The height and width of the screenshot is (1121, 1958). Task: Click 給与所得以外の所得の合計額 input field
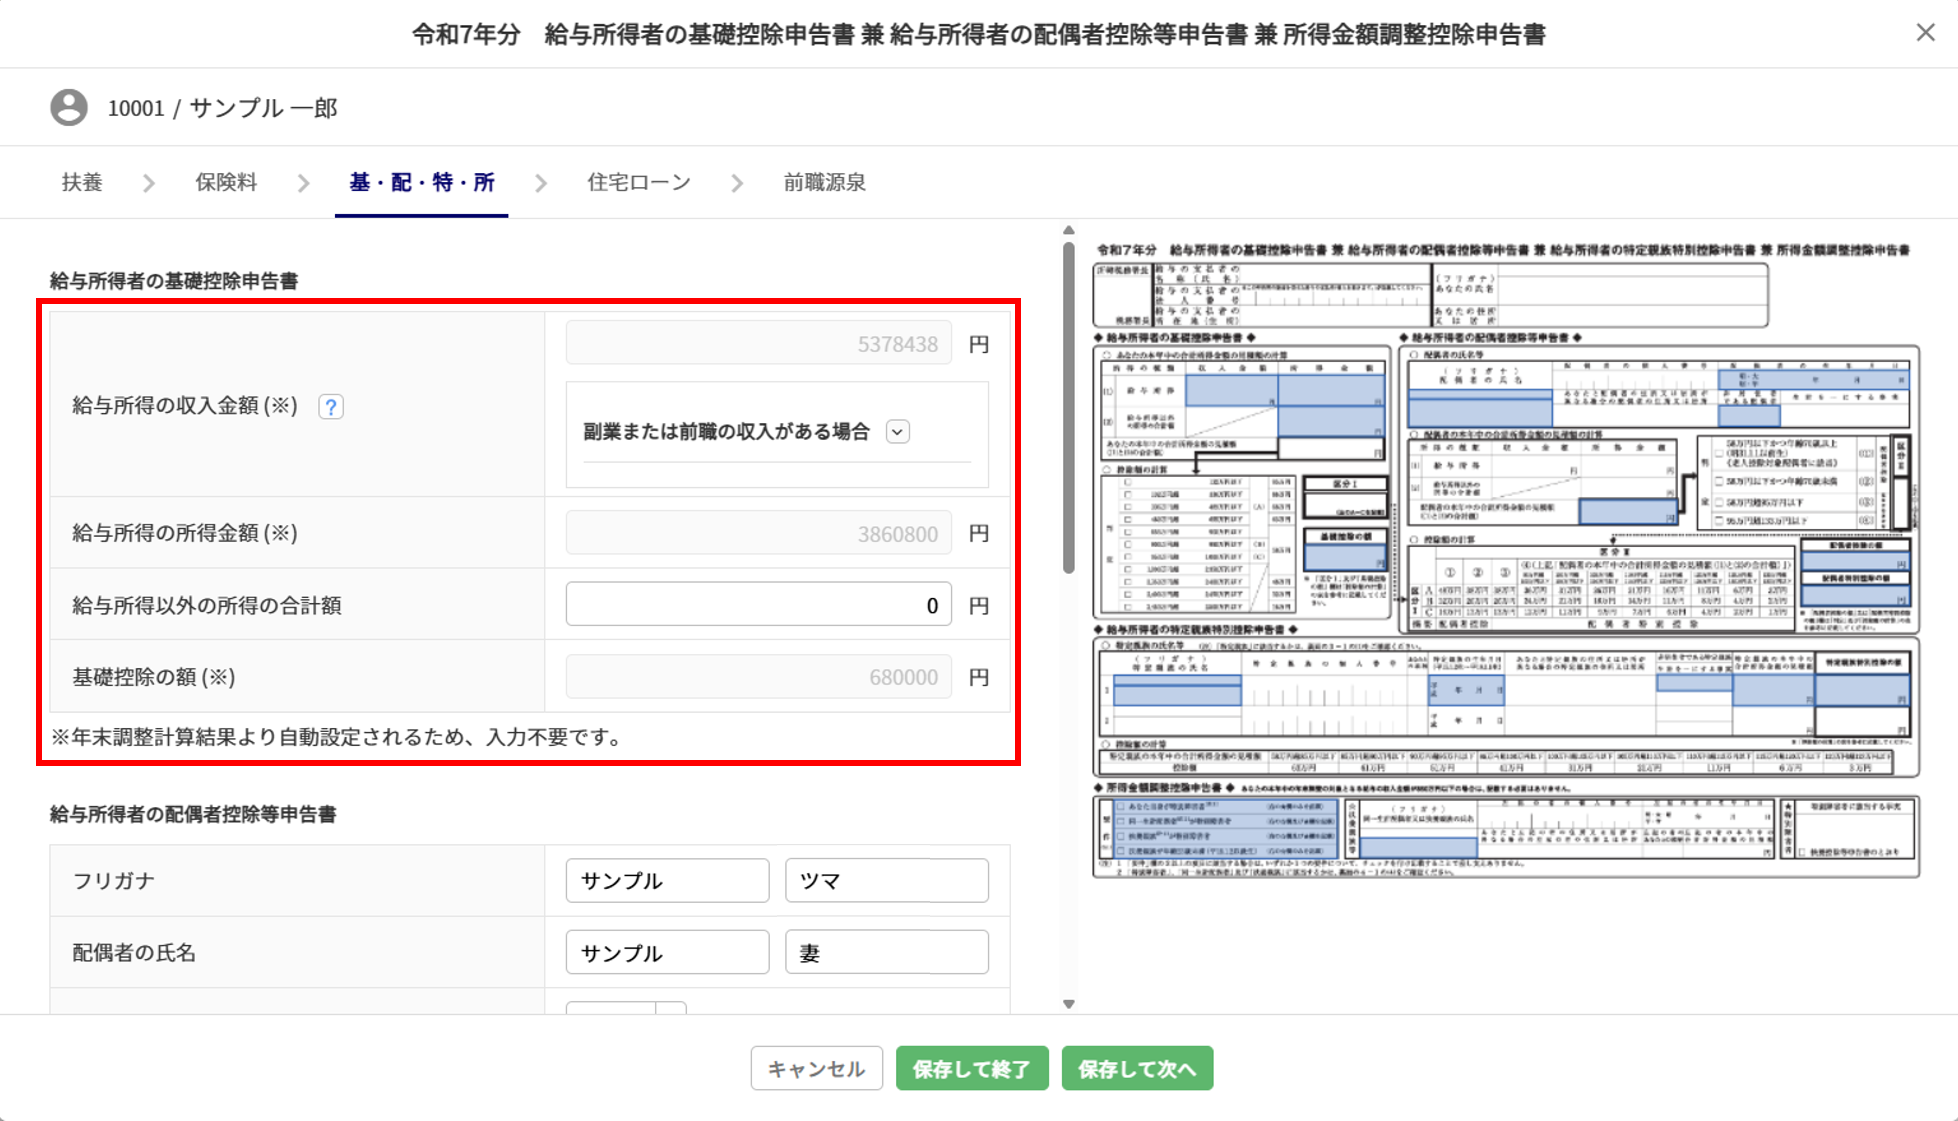coord(758,605)
